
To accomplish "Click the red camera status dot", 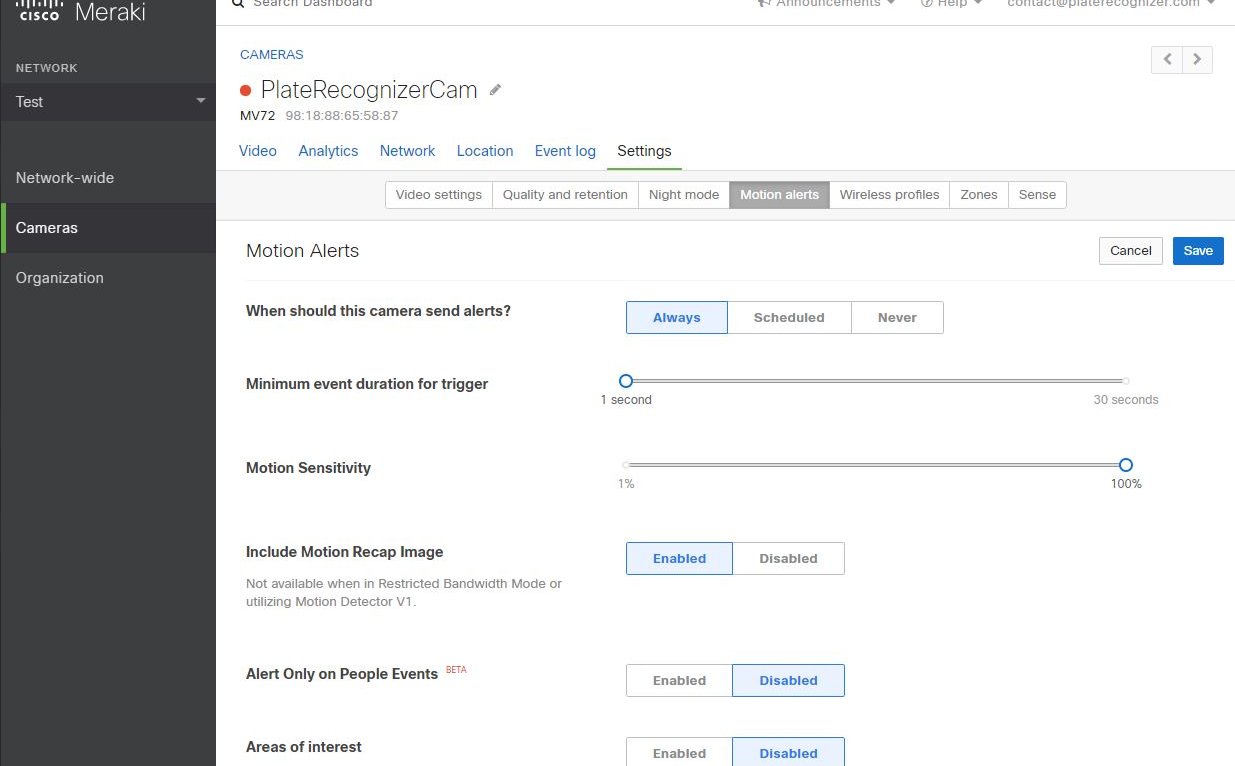I will (x=246, y=91).
